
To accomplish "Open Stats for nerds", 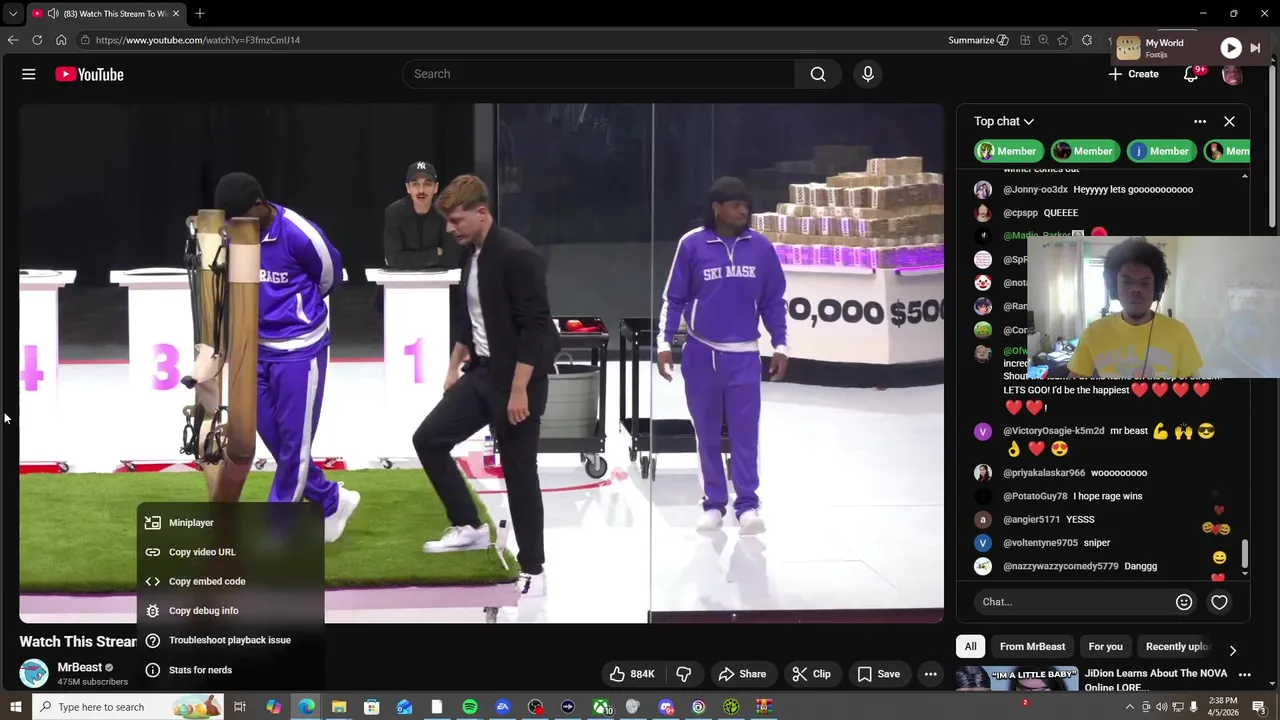I will 231,670.
